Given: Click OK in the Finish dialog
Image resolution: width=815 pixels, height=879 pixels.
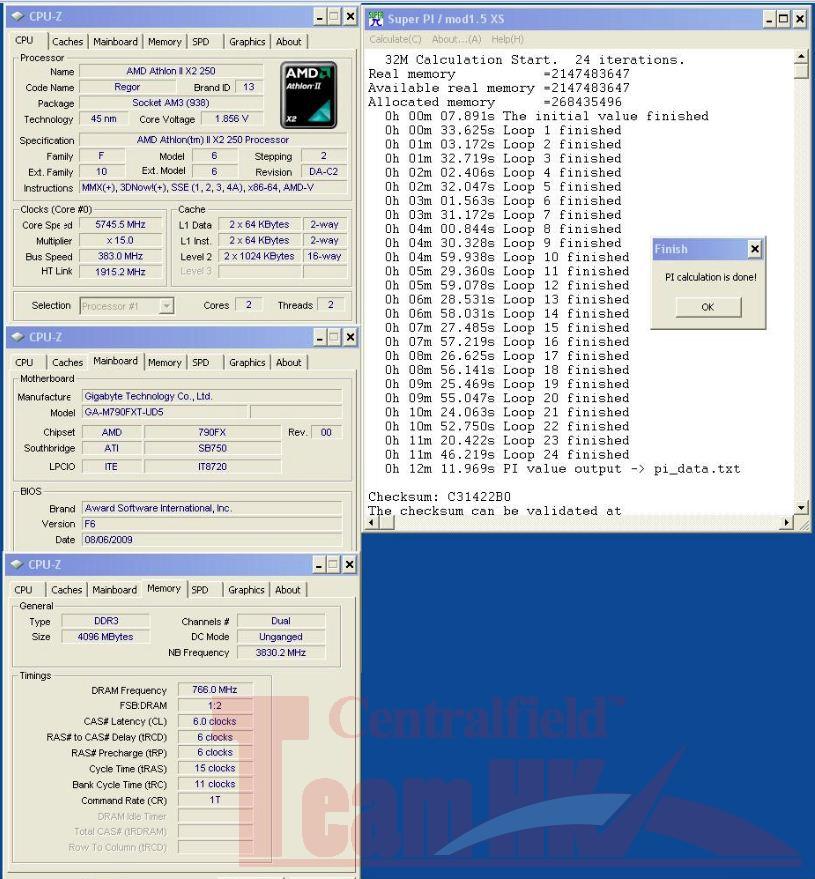Looking at the screenshot, I should [708, 307].
